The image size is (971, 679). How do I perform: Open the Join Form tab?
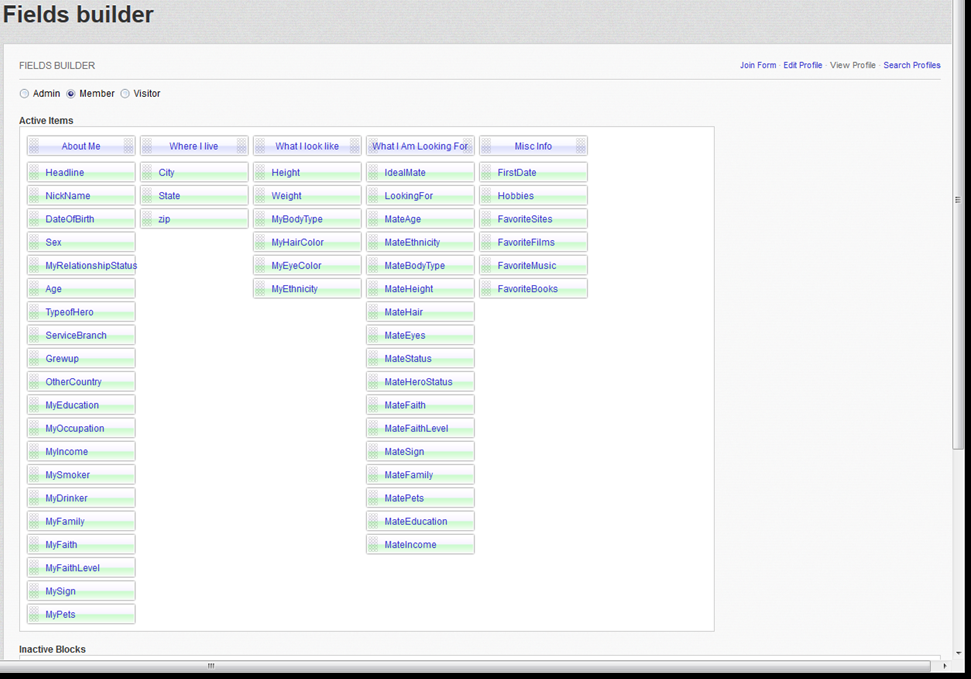coord(757,65)
